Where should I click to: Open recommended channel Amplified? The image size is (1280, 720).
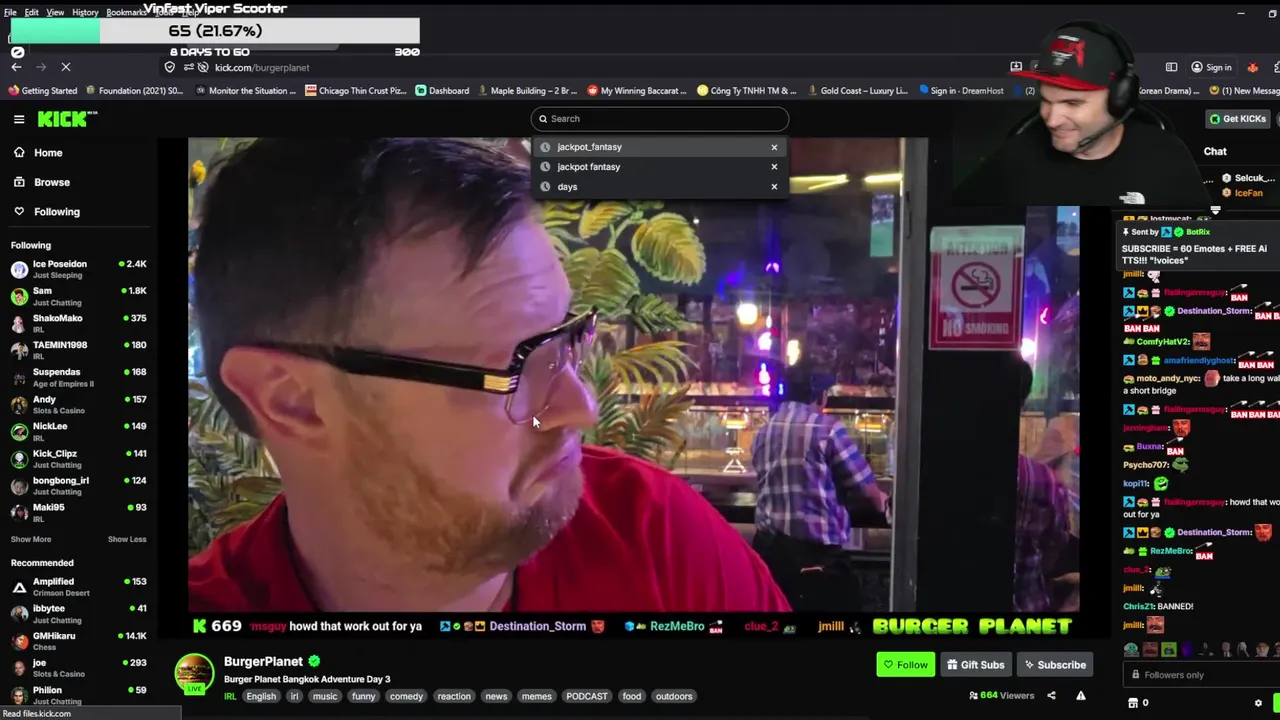78,586
